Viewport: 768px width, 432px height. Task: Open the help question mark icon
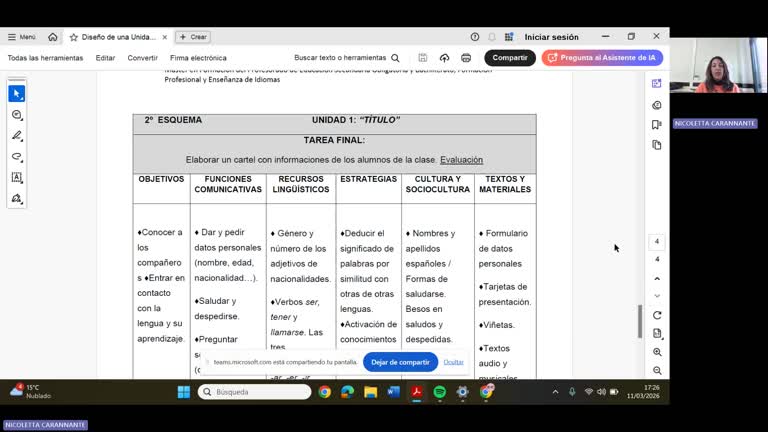(475, 37)
